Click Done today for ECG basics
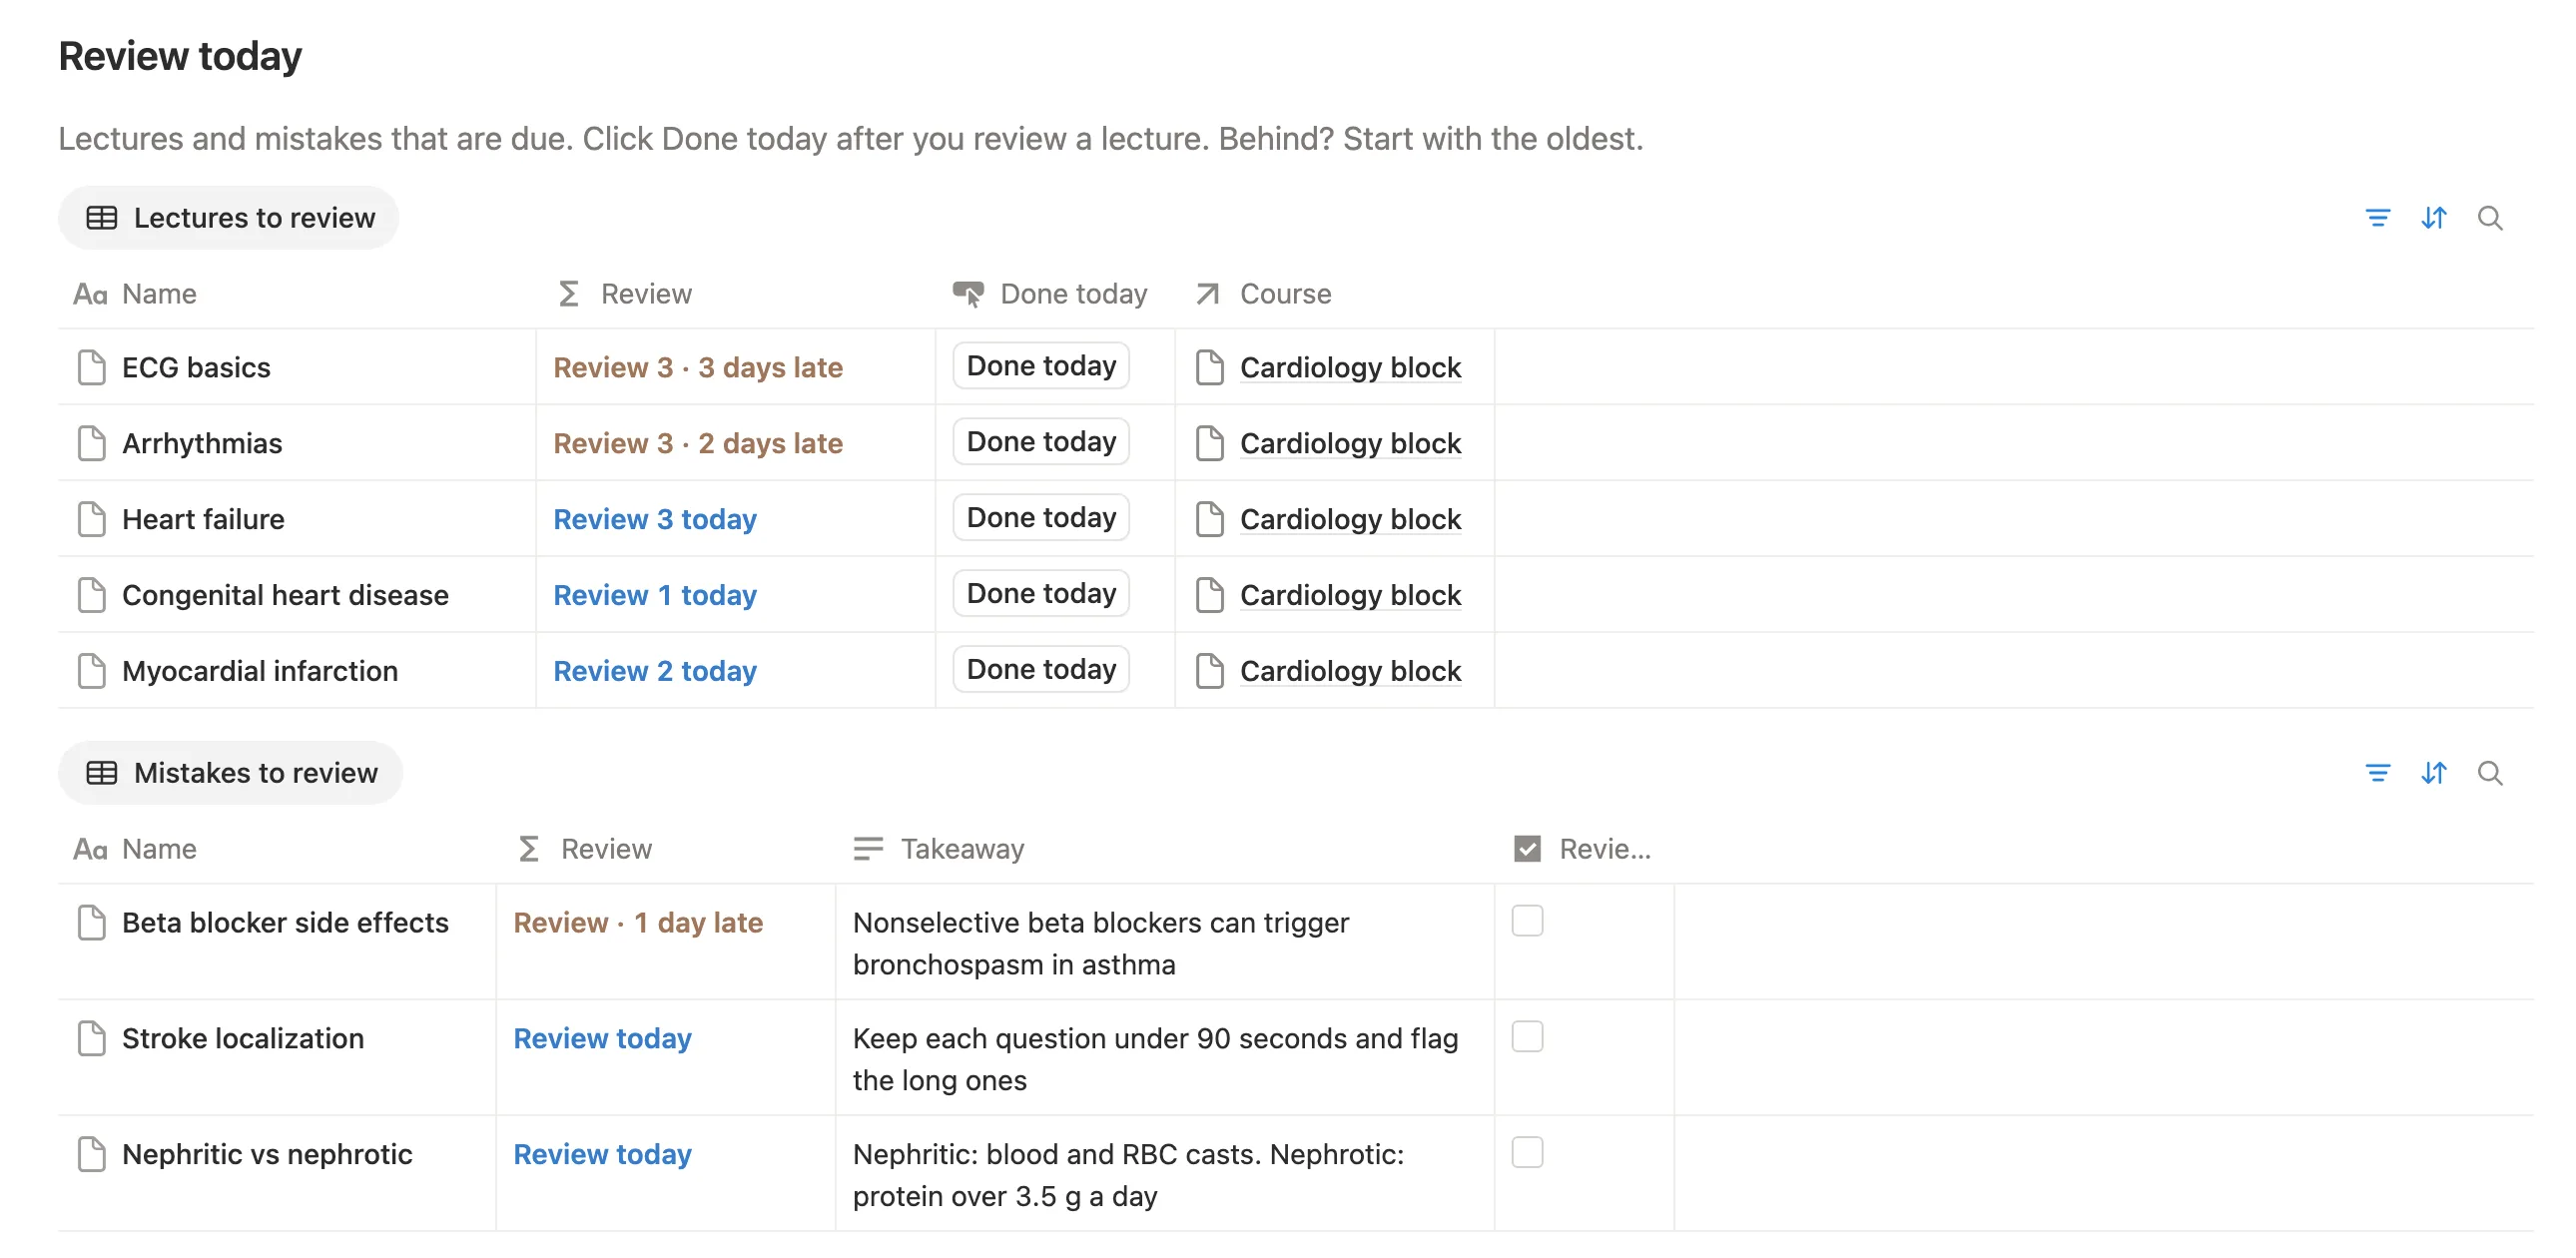 [1041, 366]
